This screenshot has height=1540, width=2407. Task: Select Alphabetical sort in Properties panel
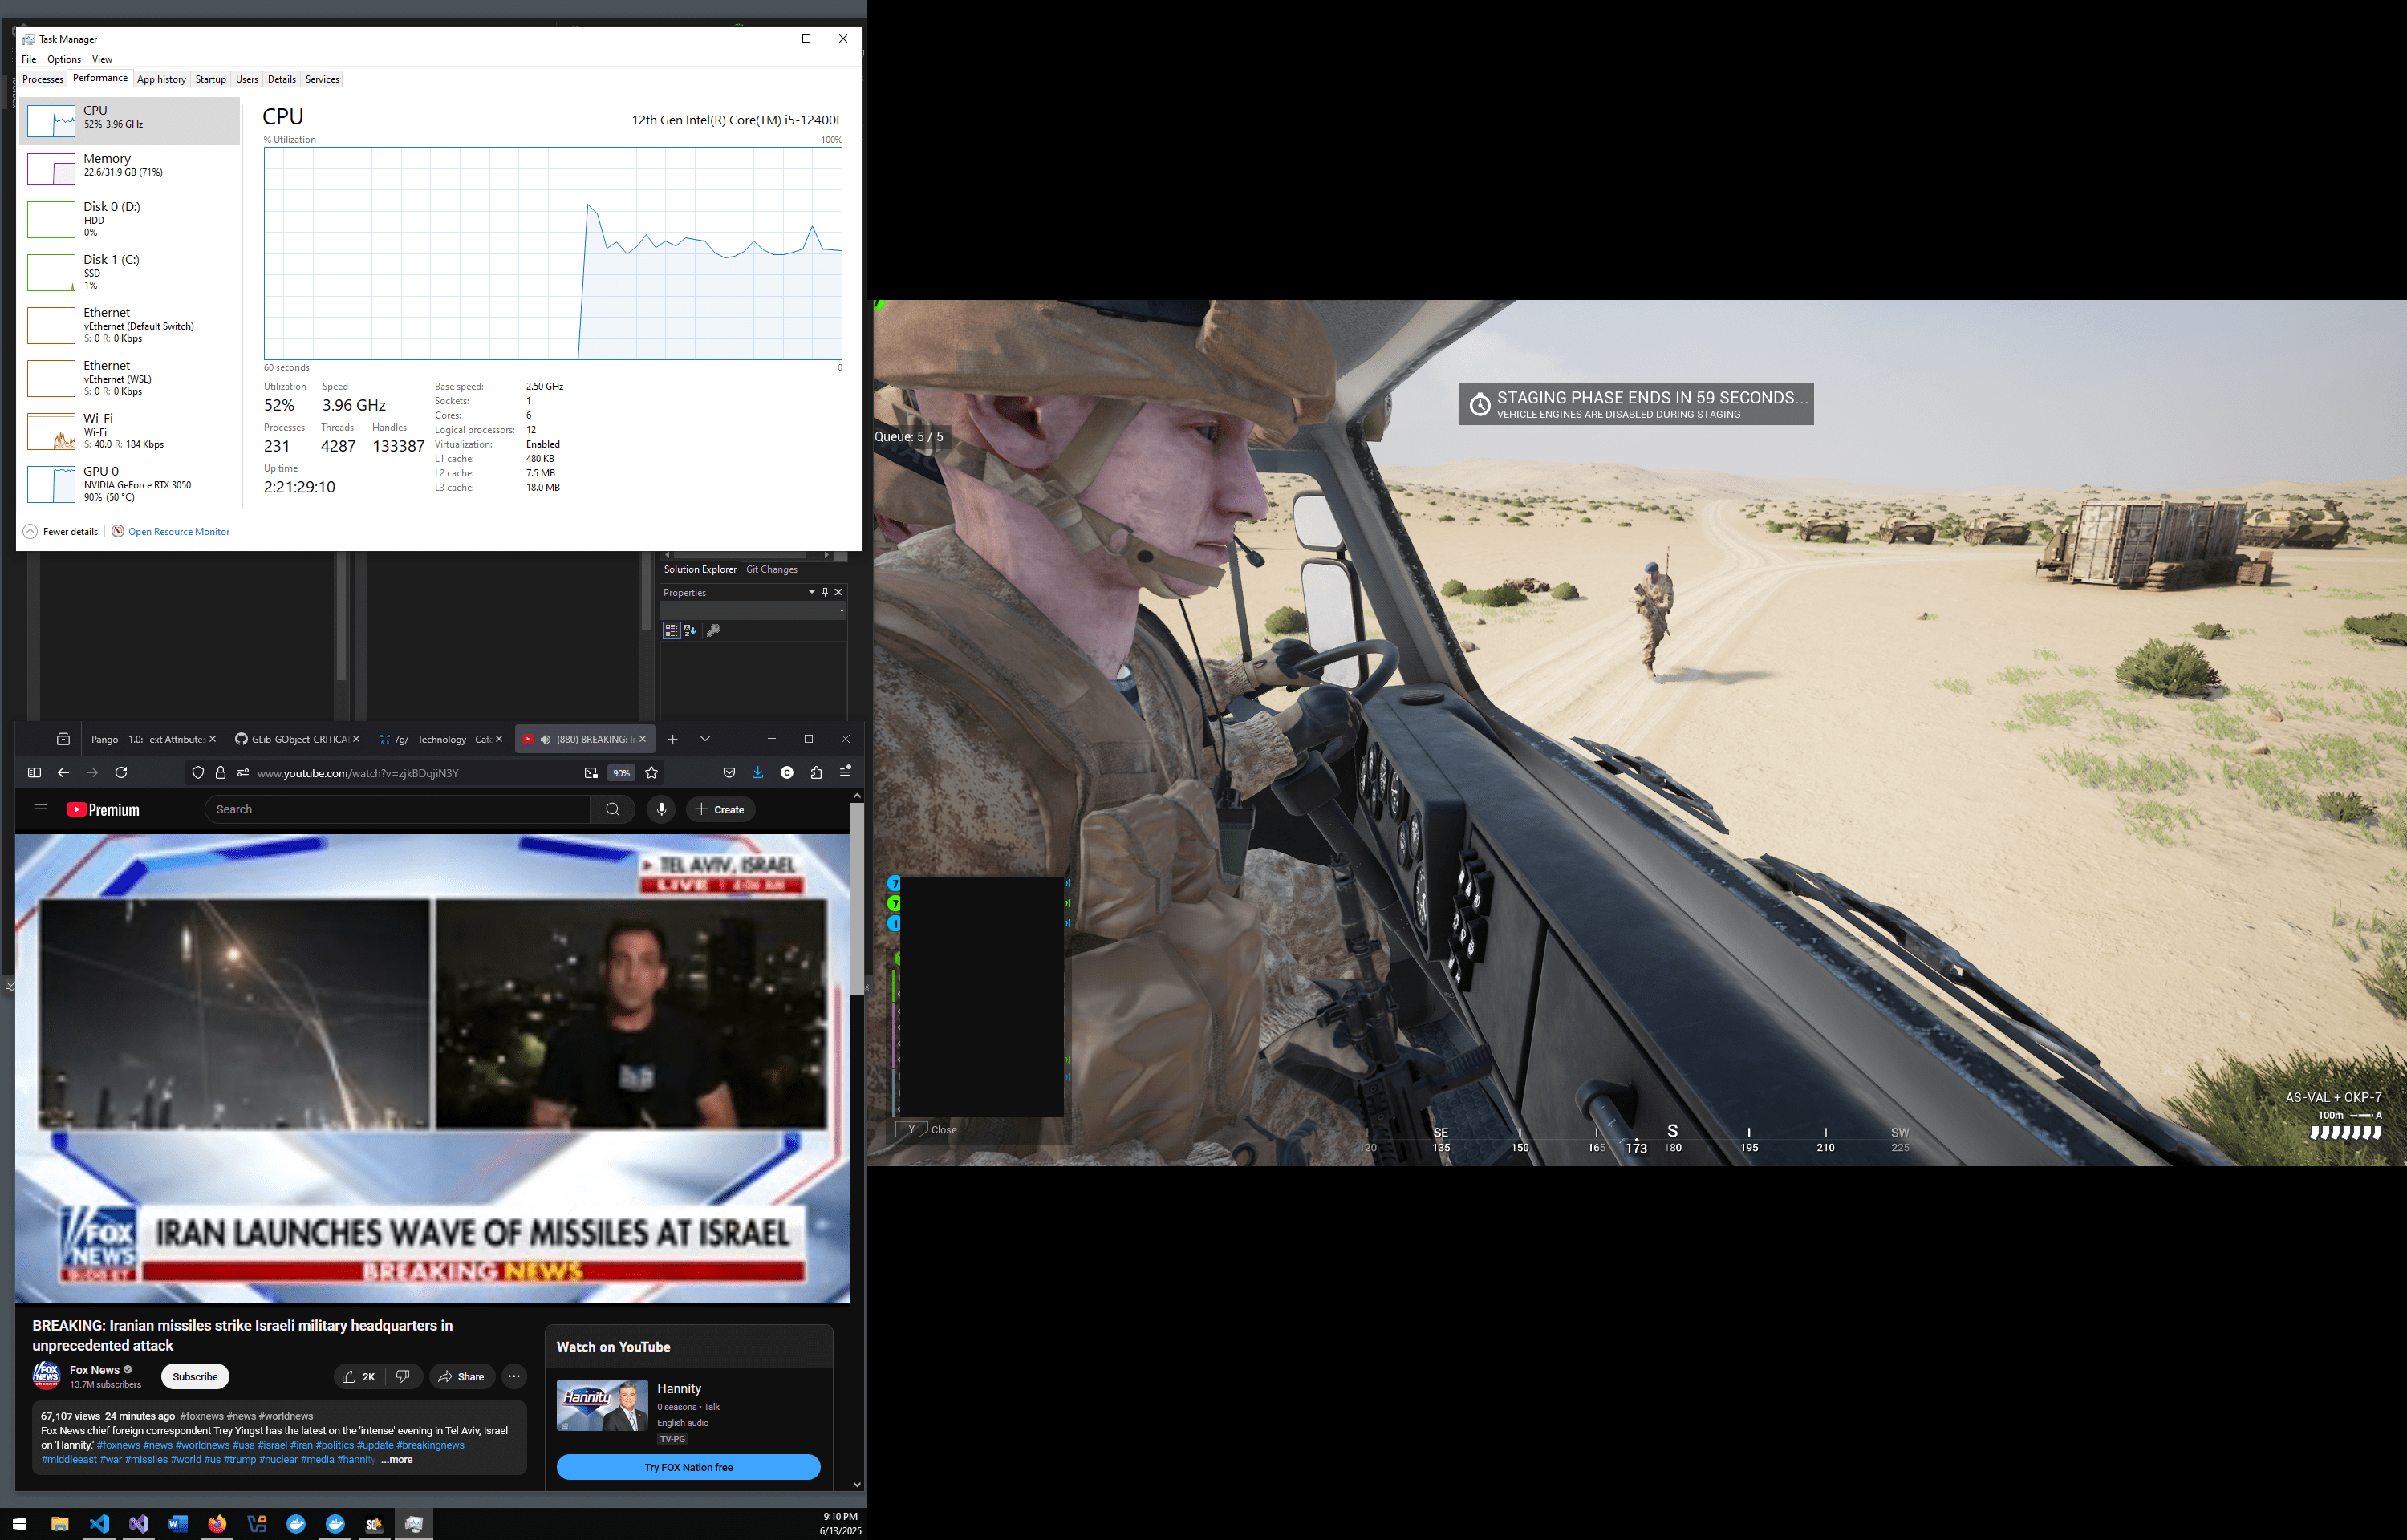(690, 630)
